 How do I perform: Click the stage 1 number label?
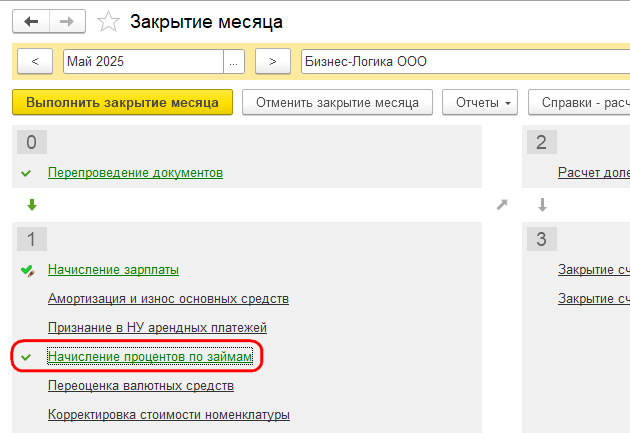(x=32, y=239)
